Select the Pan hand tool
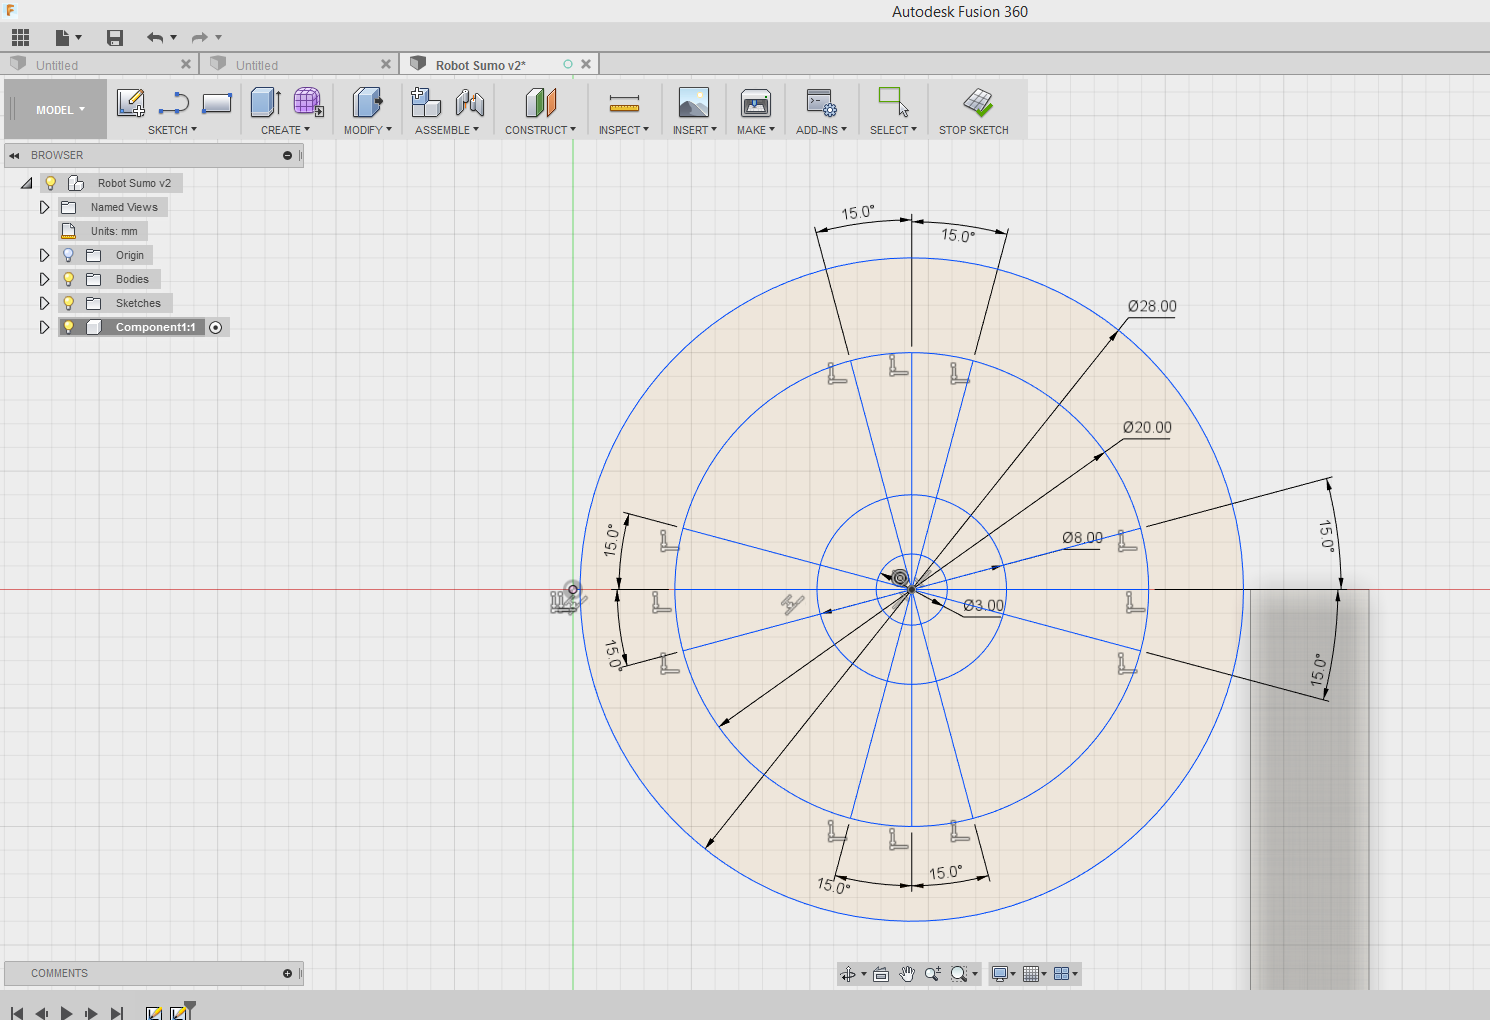 [907, 974]
